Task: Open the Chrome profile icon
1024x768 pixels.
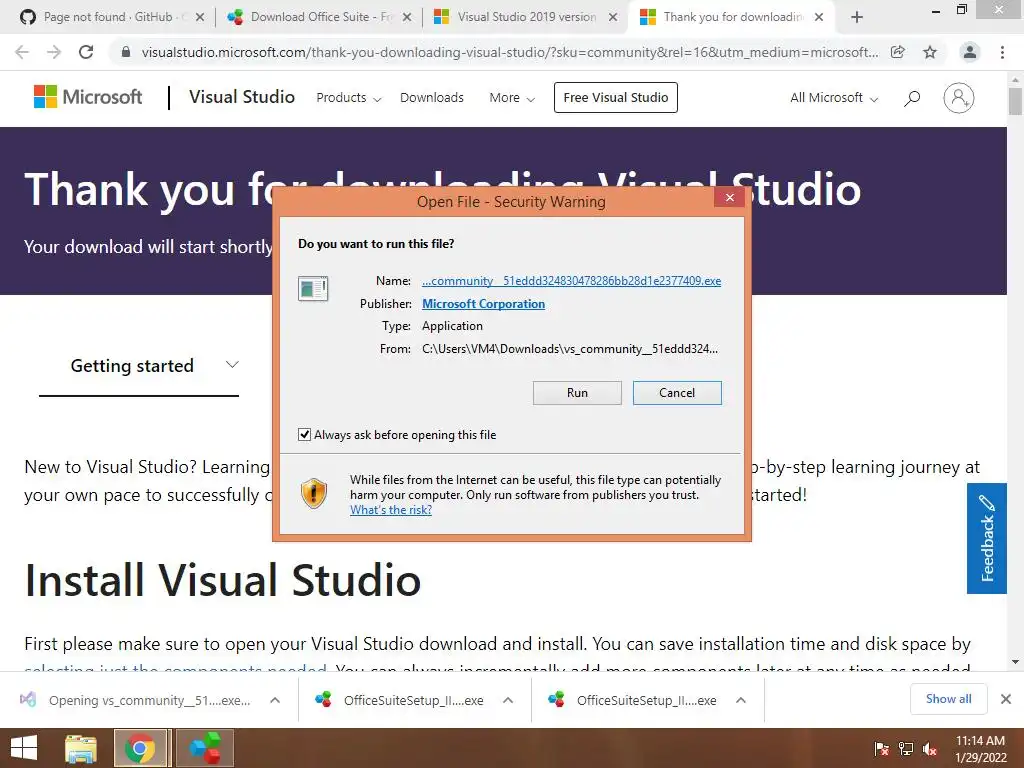Action: point(970,52)
